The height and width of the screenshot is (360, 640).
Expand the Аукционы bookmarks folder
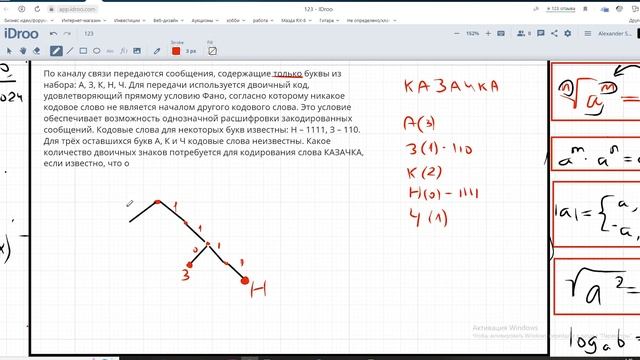pos(205,20)
